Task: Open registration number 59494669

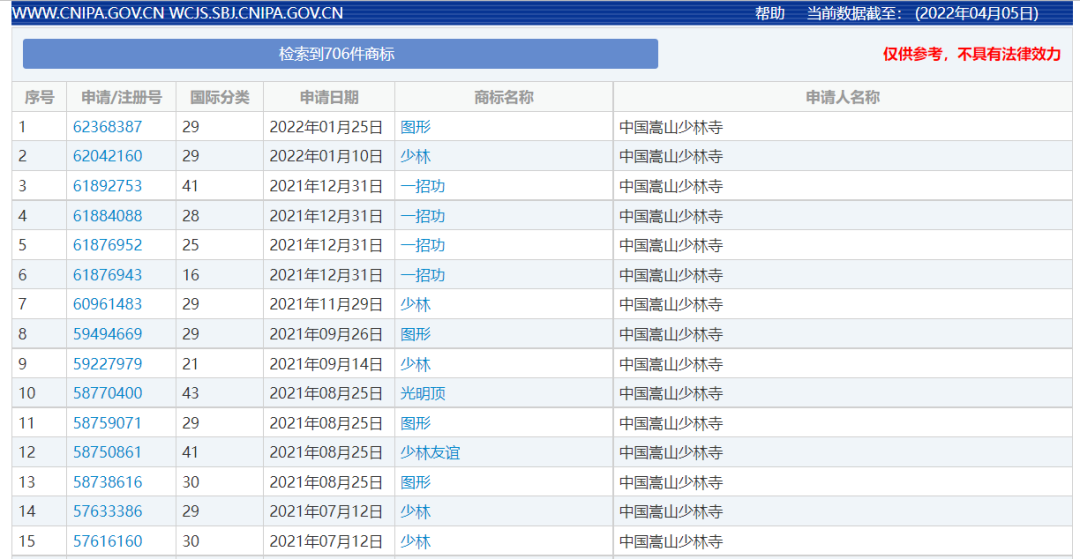Action: point(107,334)
